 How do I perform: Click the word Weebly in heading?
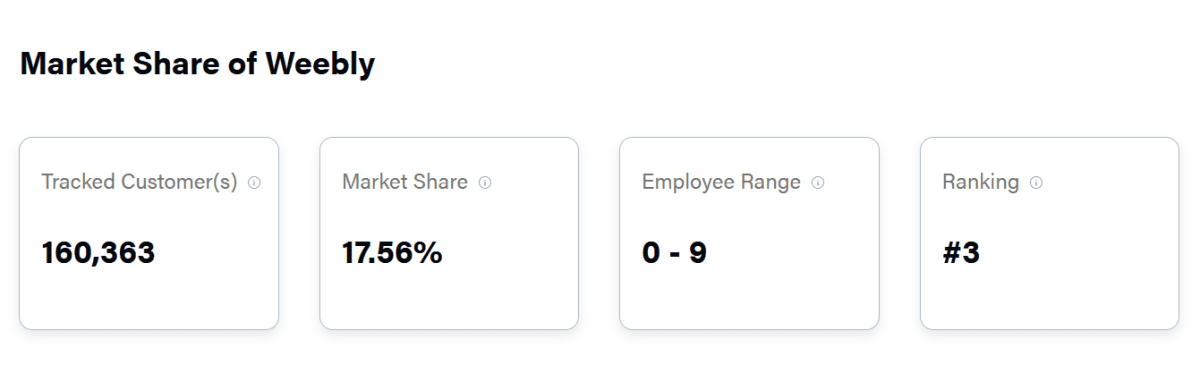320,64
